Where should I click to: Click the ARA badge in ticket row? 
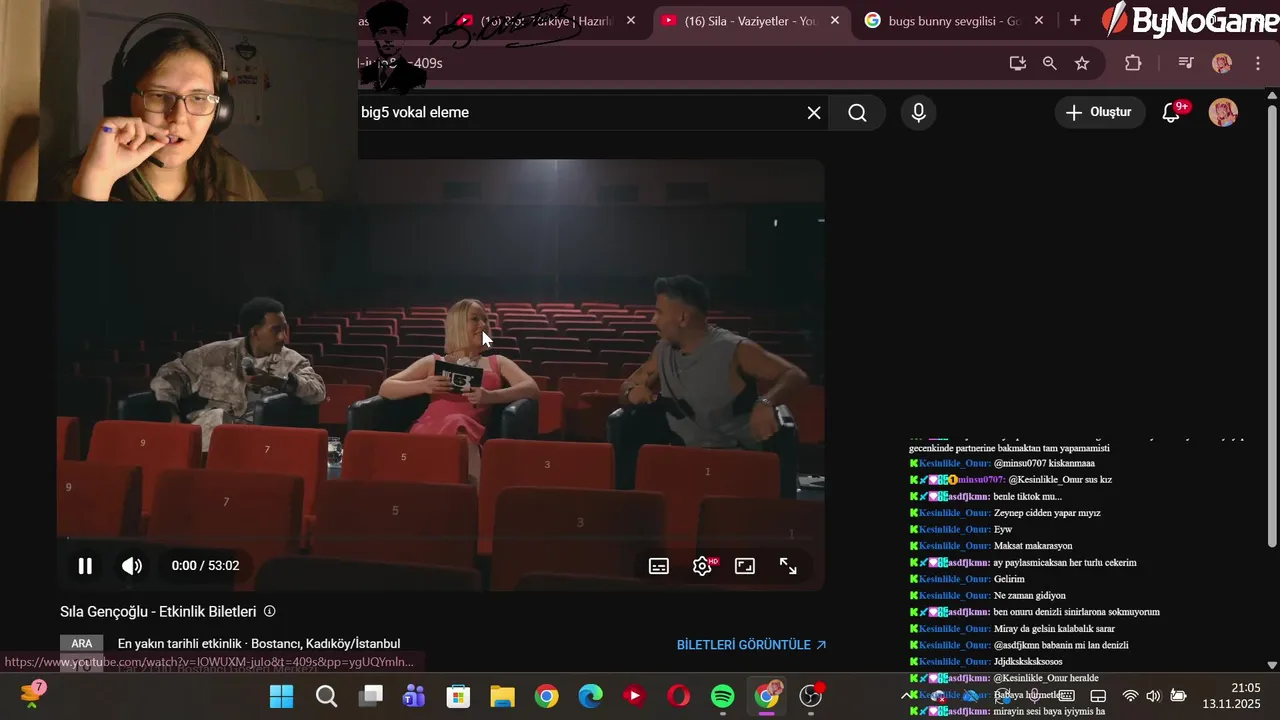click(82, 644)
